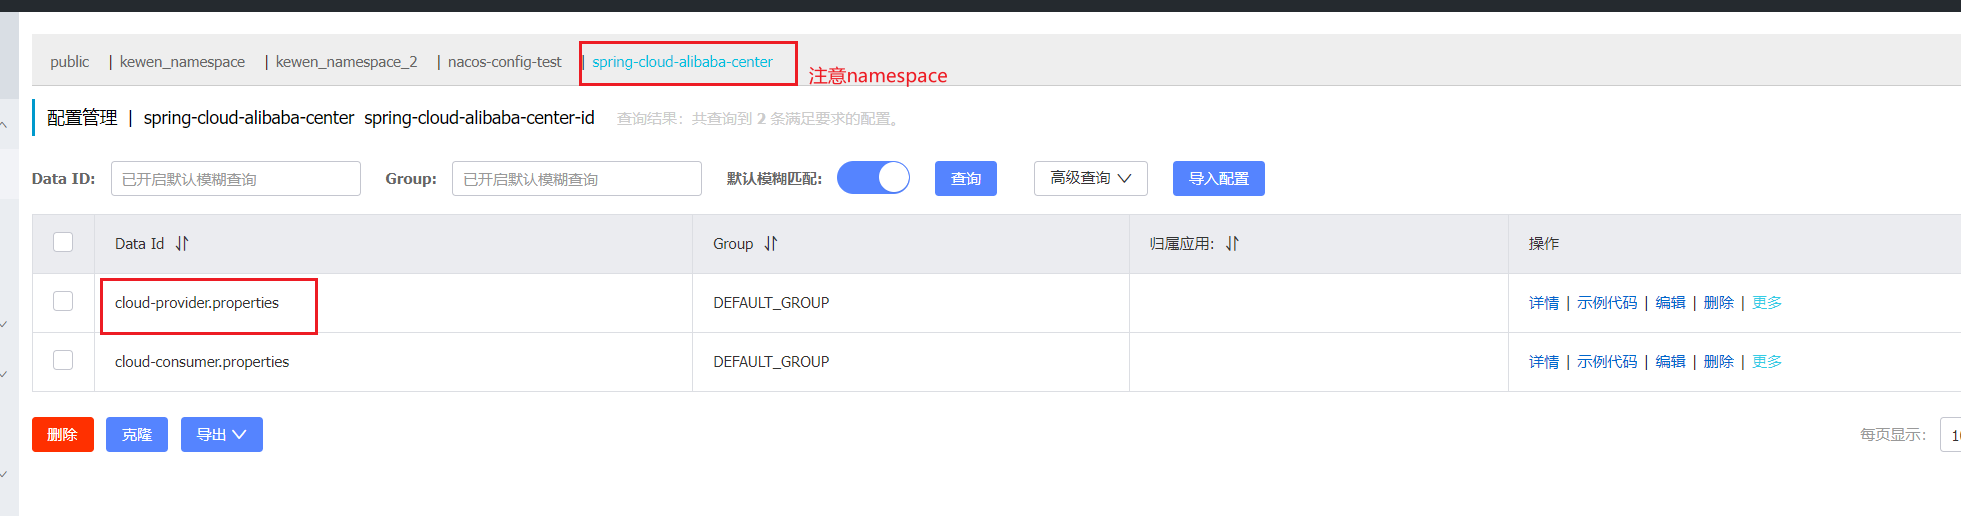This screenshot has height=516, width=1961.
Task: Click the 查询 search button
Action: pos(966,178)
